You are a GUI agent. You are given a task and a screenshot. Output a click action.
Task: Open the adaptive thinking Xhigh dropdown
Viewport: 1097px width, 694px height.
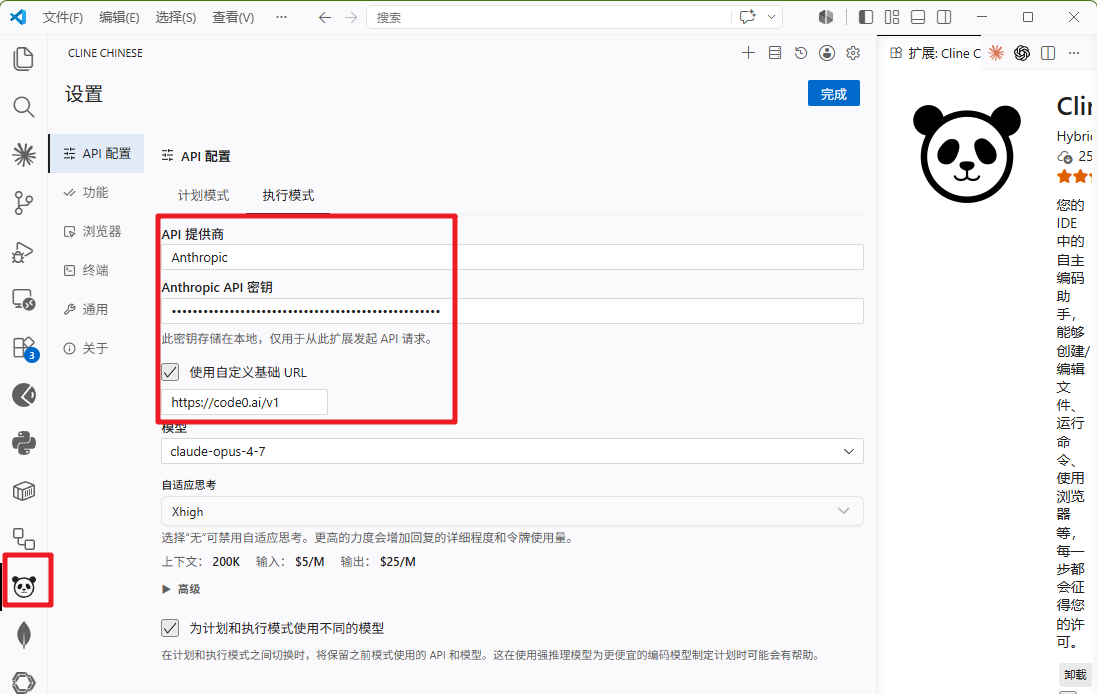(x=512, y=511)
